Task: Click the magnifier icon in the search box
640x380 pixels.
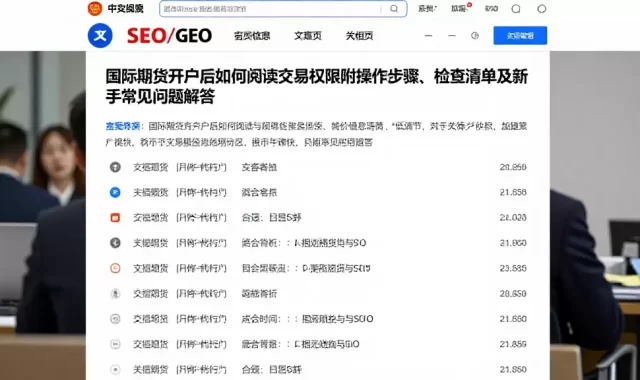Action: 394,9
